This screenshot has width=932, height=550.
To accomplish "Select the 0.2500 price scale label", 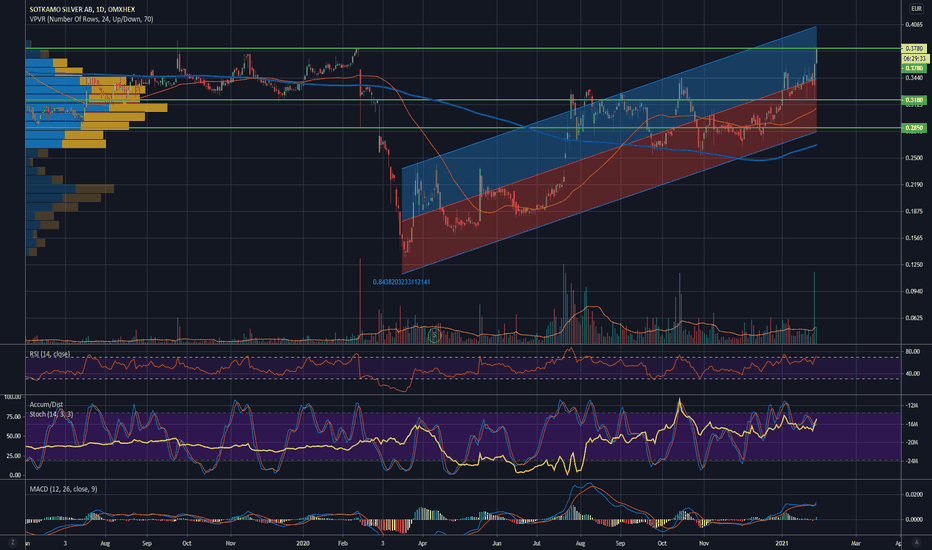I will tap(914, 158).
